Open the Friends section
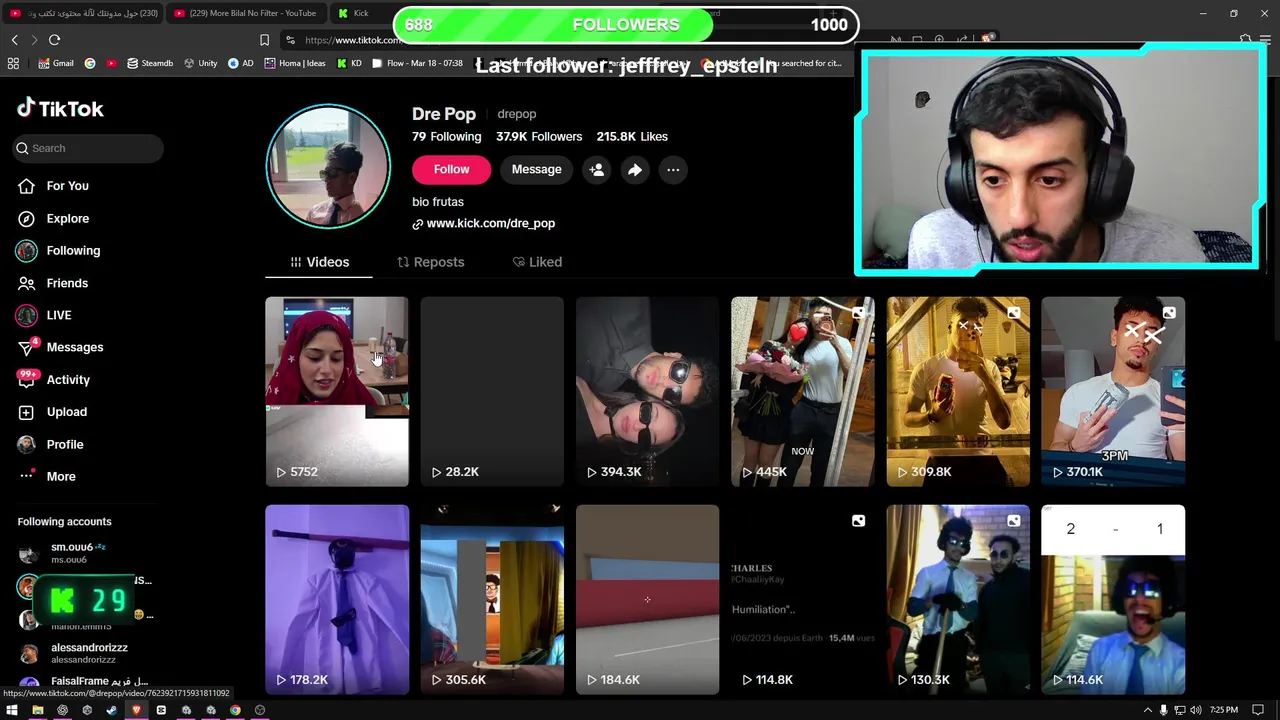Viewport: 1280px width, 720px height. pos(53,283)
